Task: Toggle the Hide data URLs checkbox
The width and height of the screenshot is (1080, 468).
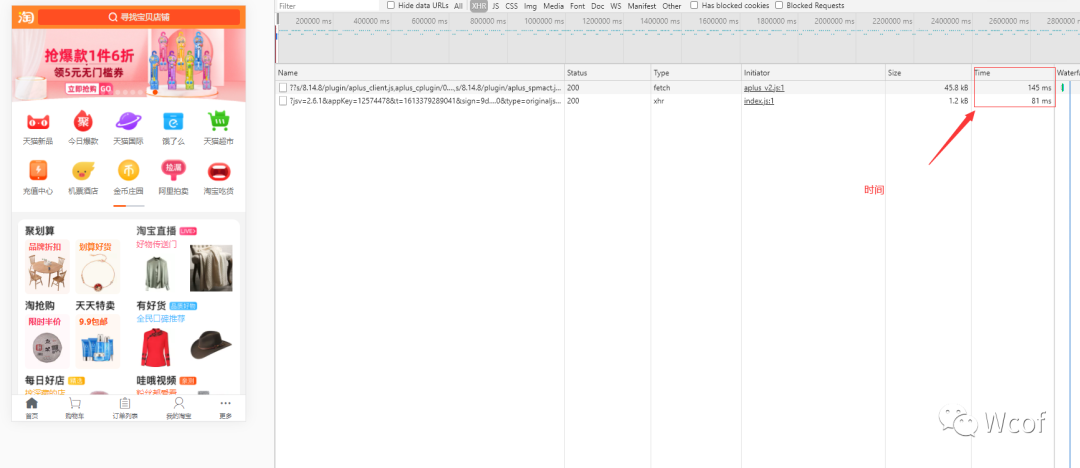Action: (x=391, y=5)
